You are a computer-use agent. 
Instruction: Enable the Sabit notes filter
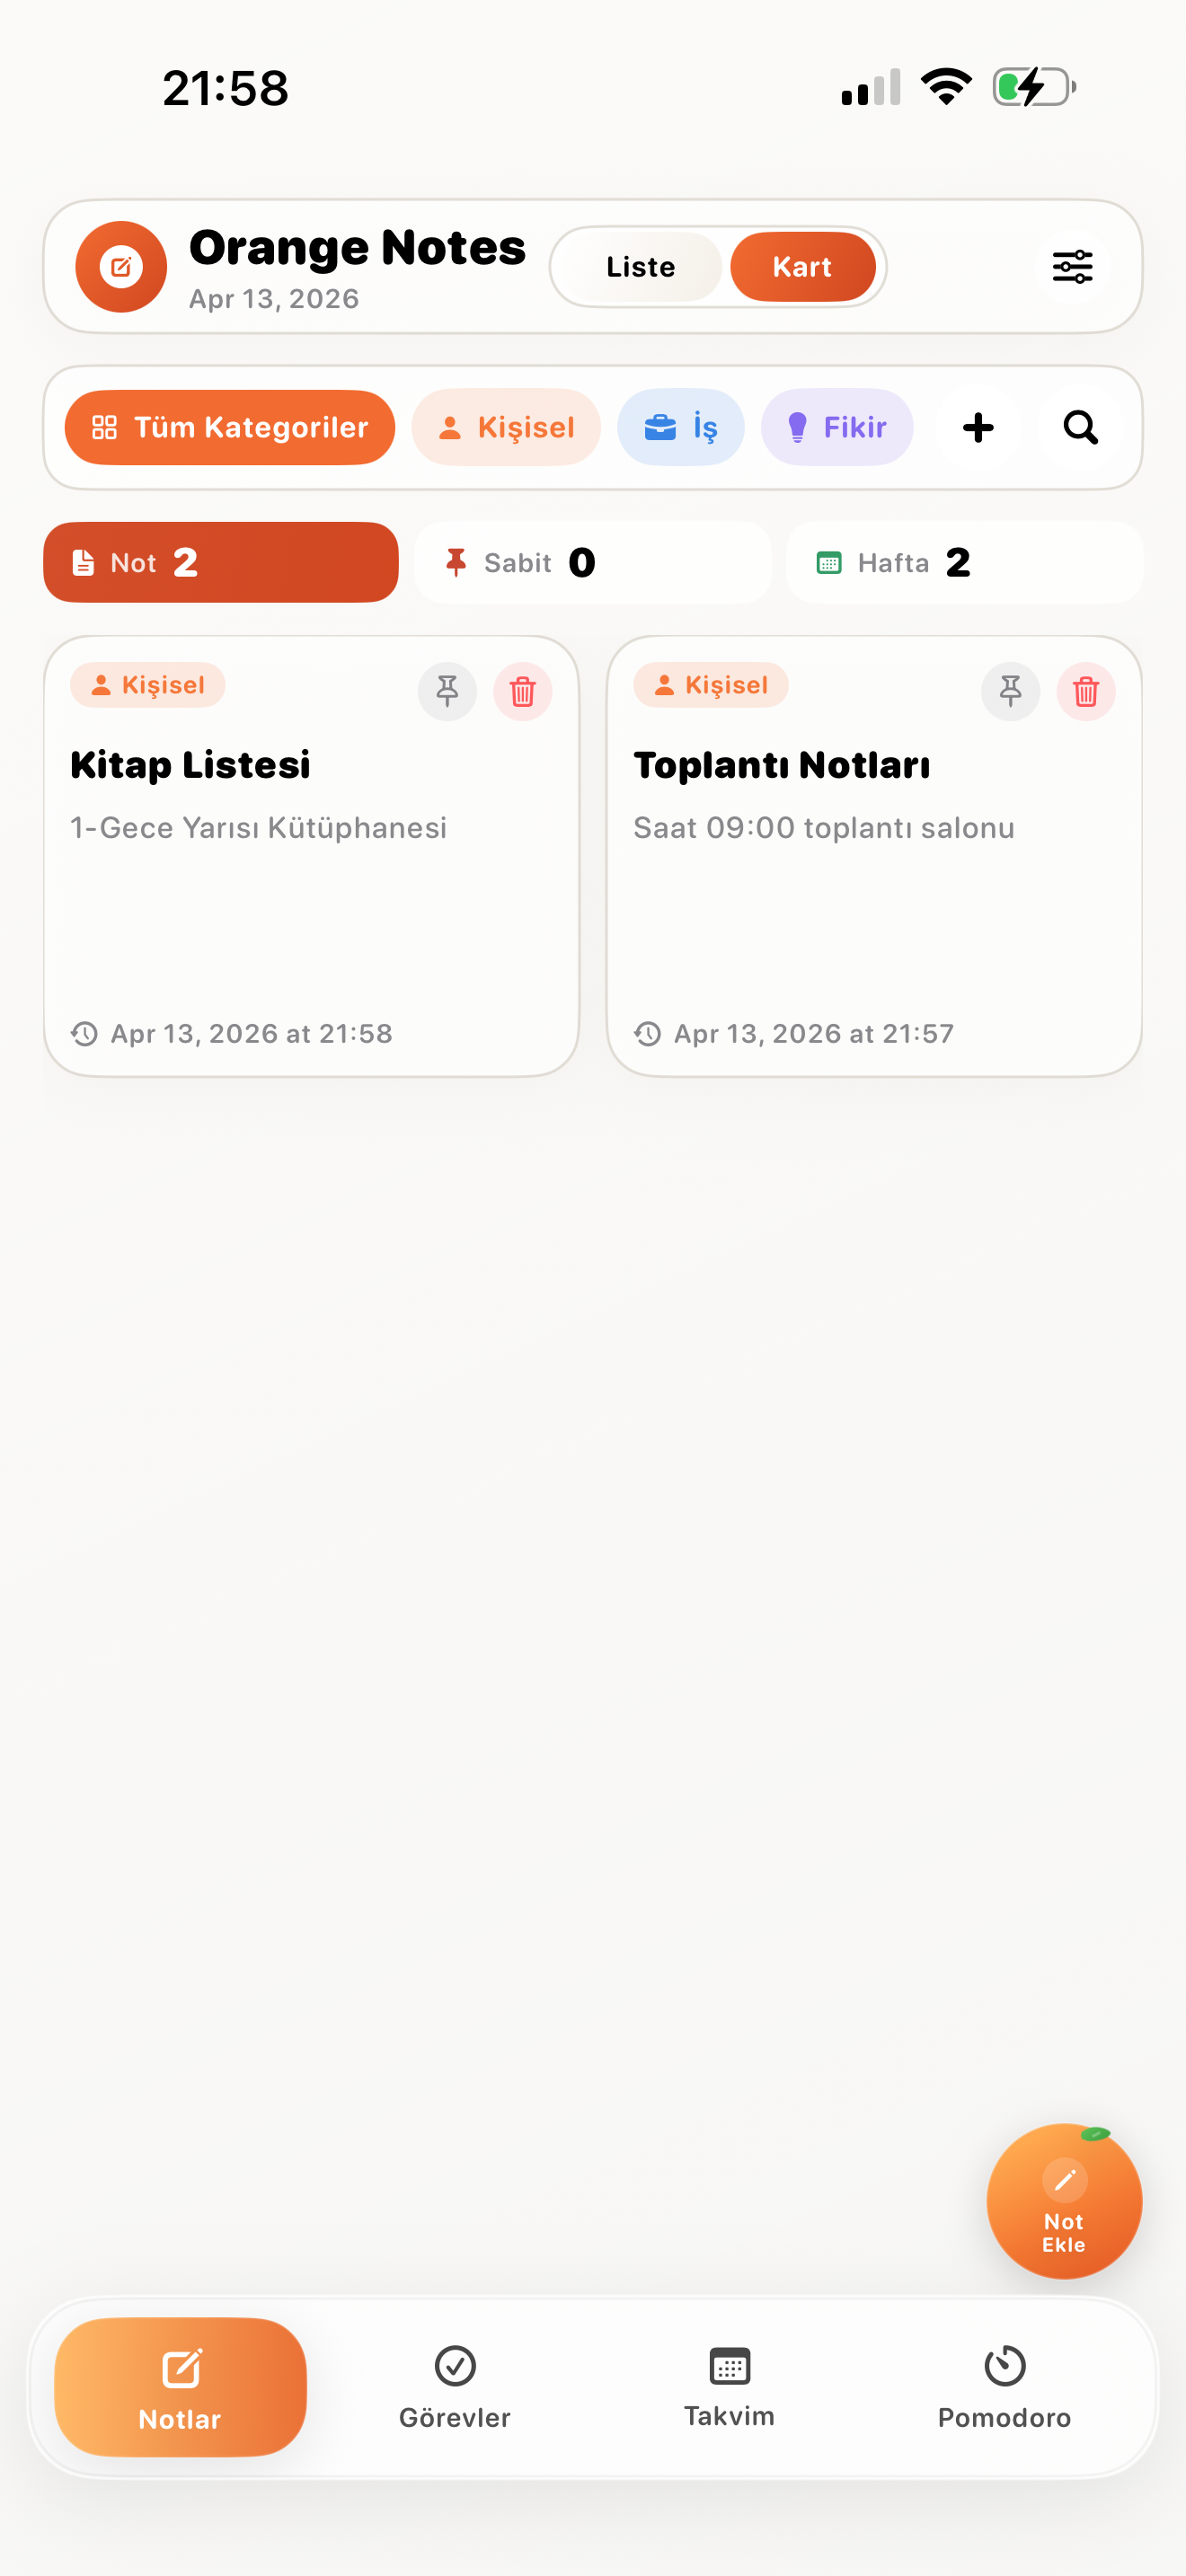click(x=592, y=562)
